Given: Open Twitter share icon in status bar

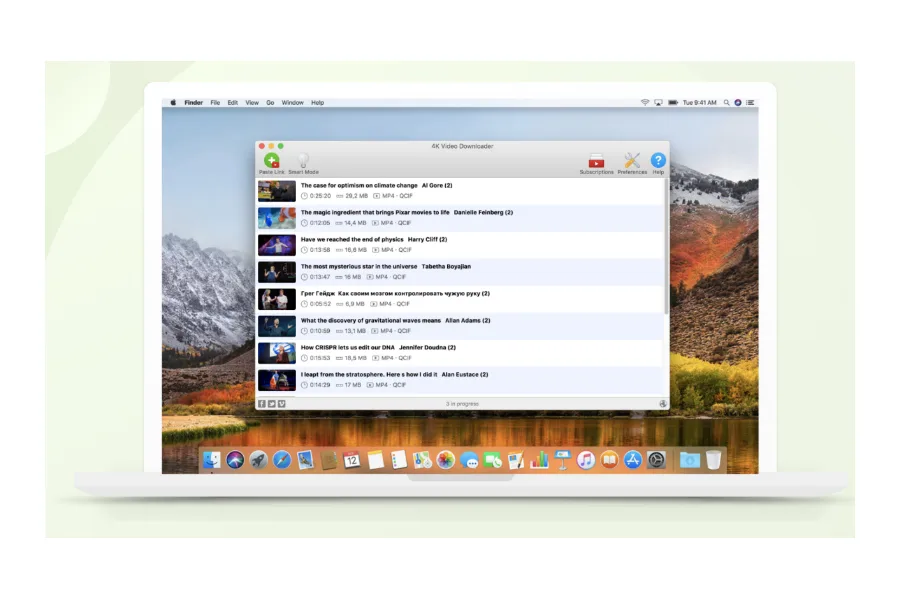Looking at the screenshot, I should tap(271, 404).
